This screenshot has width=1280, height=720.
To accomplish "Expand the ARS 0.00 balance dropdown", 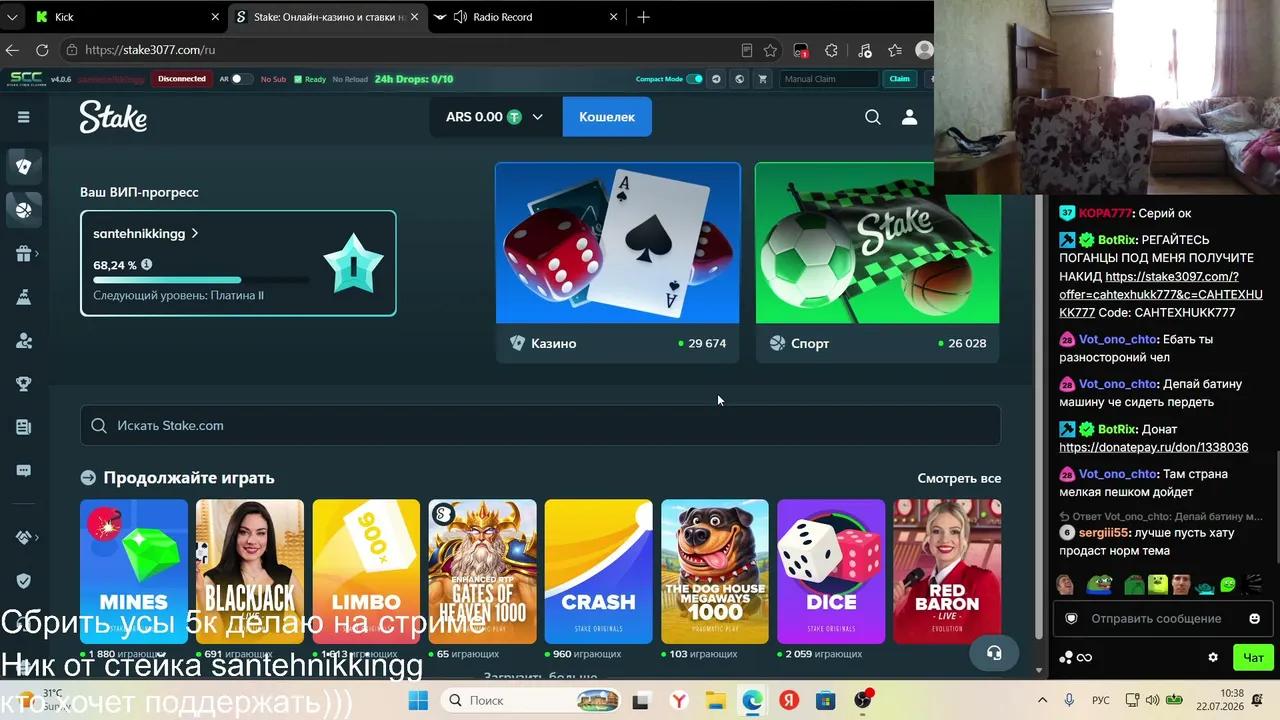I will [x=495, y=117].
